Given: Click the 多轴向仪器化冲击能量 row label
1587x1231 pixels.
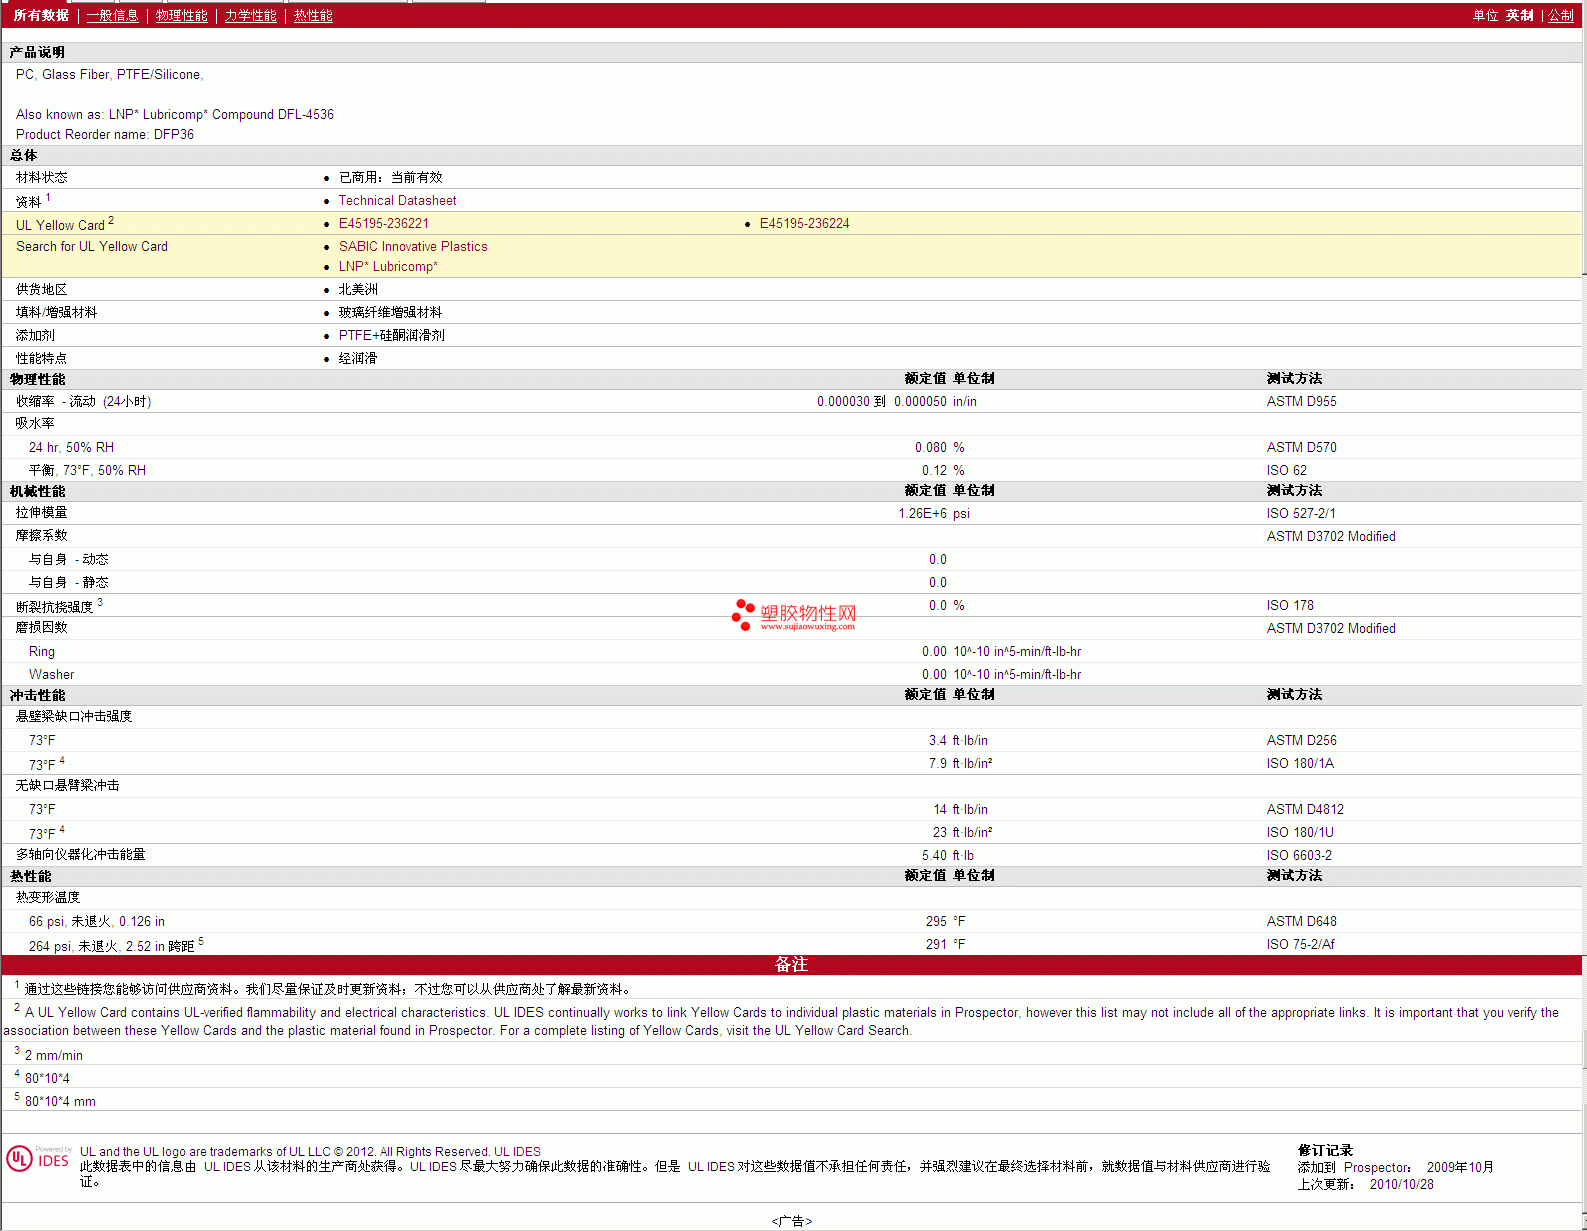Looking at the screenshot, I should coord(80,856).
